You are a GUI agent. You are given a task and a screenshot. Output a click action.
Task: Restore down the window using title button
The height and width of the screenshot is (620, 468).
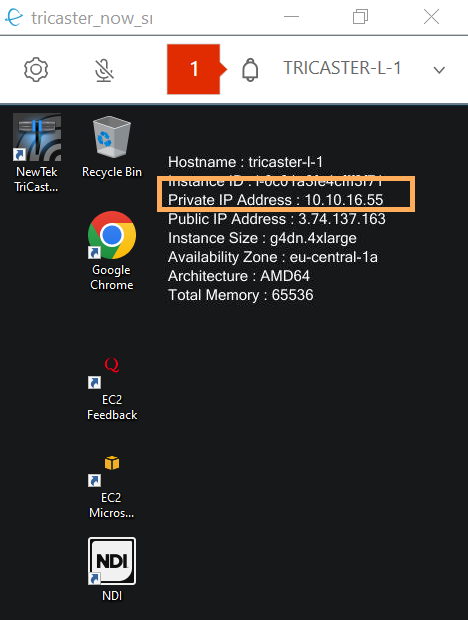coord(360,17)
